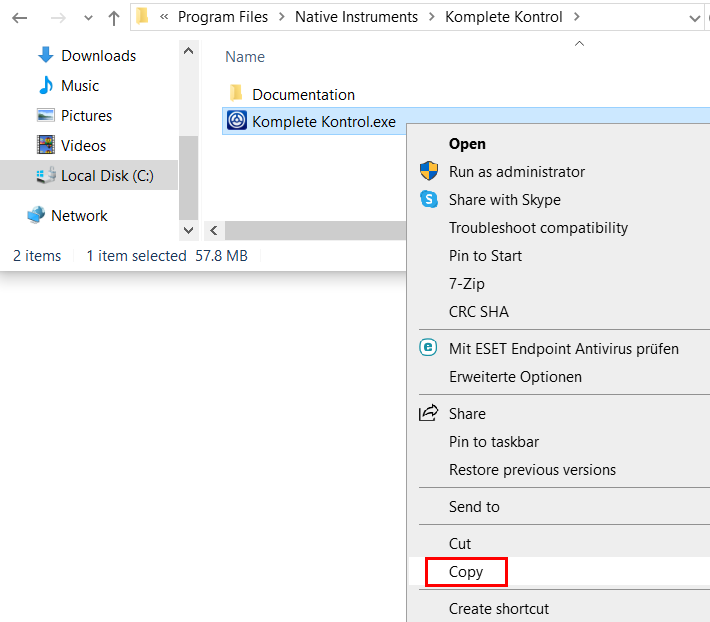Click navigation pane scroll up arrow

pos(189,51)
